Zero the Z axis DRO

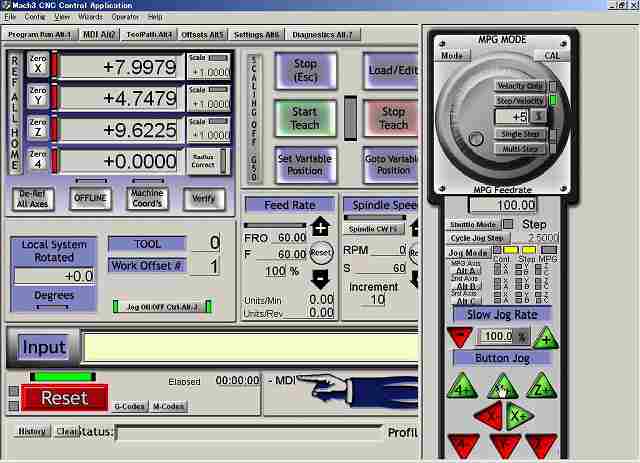(x=38, y=128)
